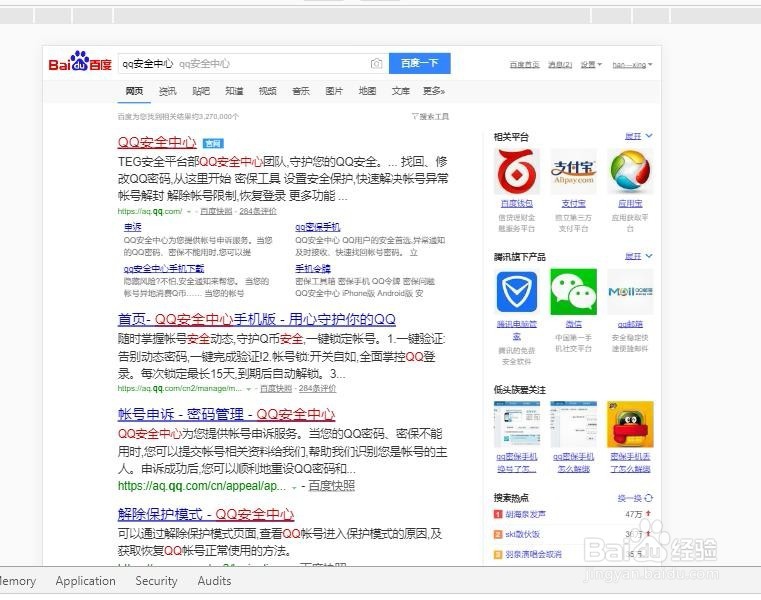Expand 相关平台 section with 展开
Image resolution: width=761 pixels, height=600 pixels.
(x=638, y=136)
